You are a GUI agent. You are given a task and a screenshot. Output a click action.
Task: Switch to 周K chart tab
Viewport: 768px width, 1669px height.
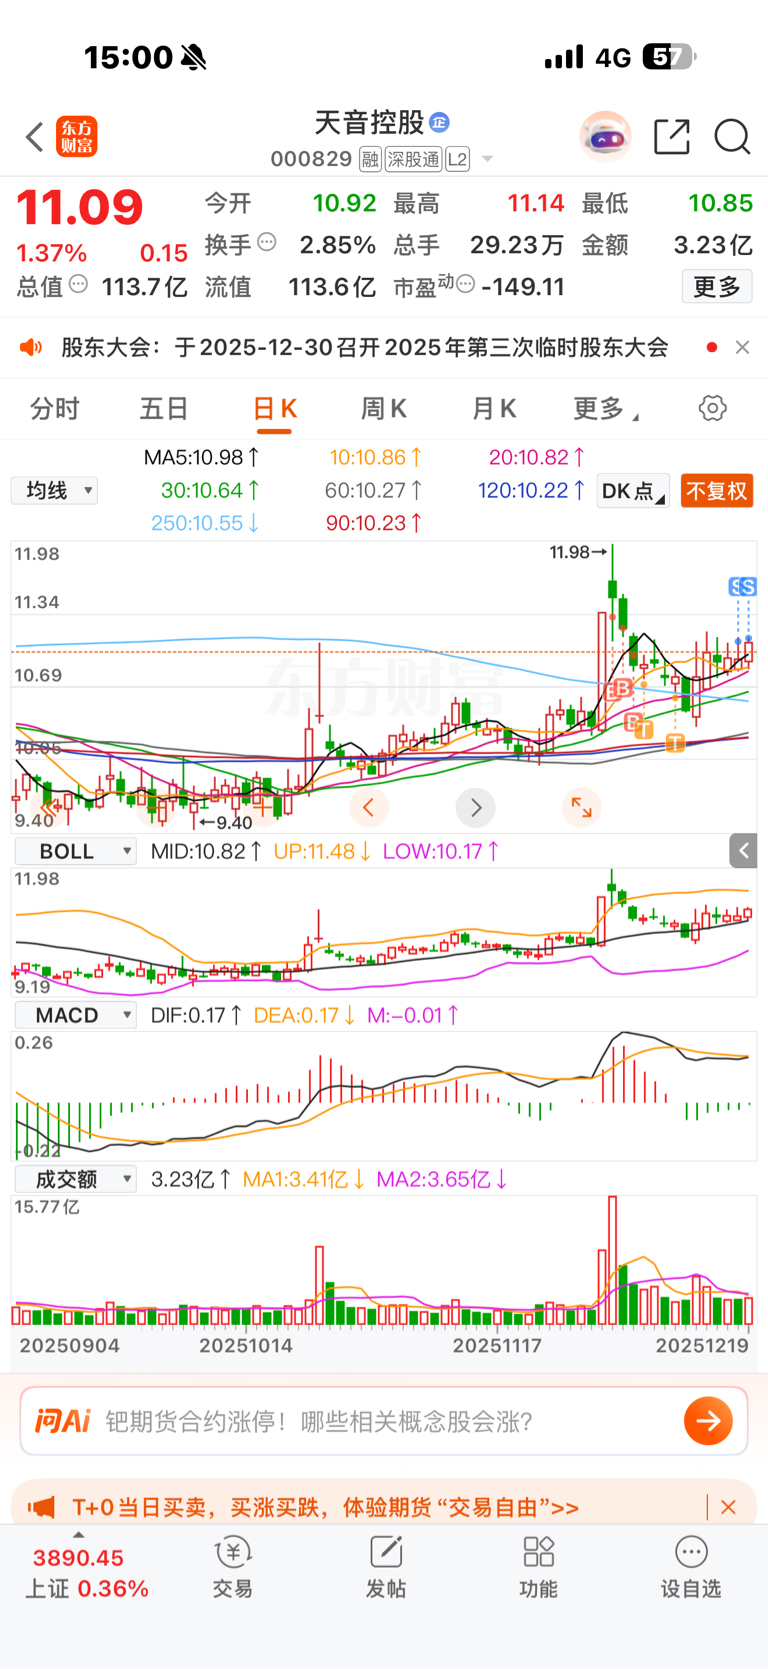[x=384, y=408]
